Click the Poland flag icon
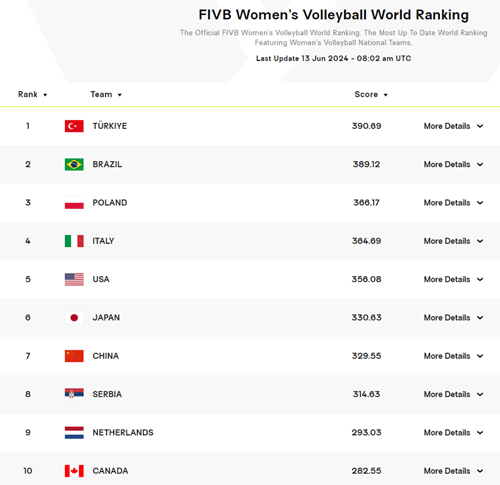500x485 pixels. coord(74,203)
